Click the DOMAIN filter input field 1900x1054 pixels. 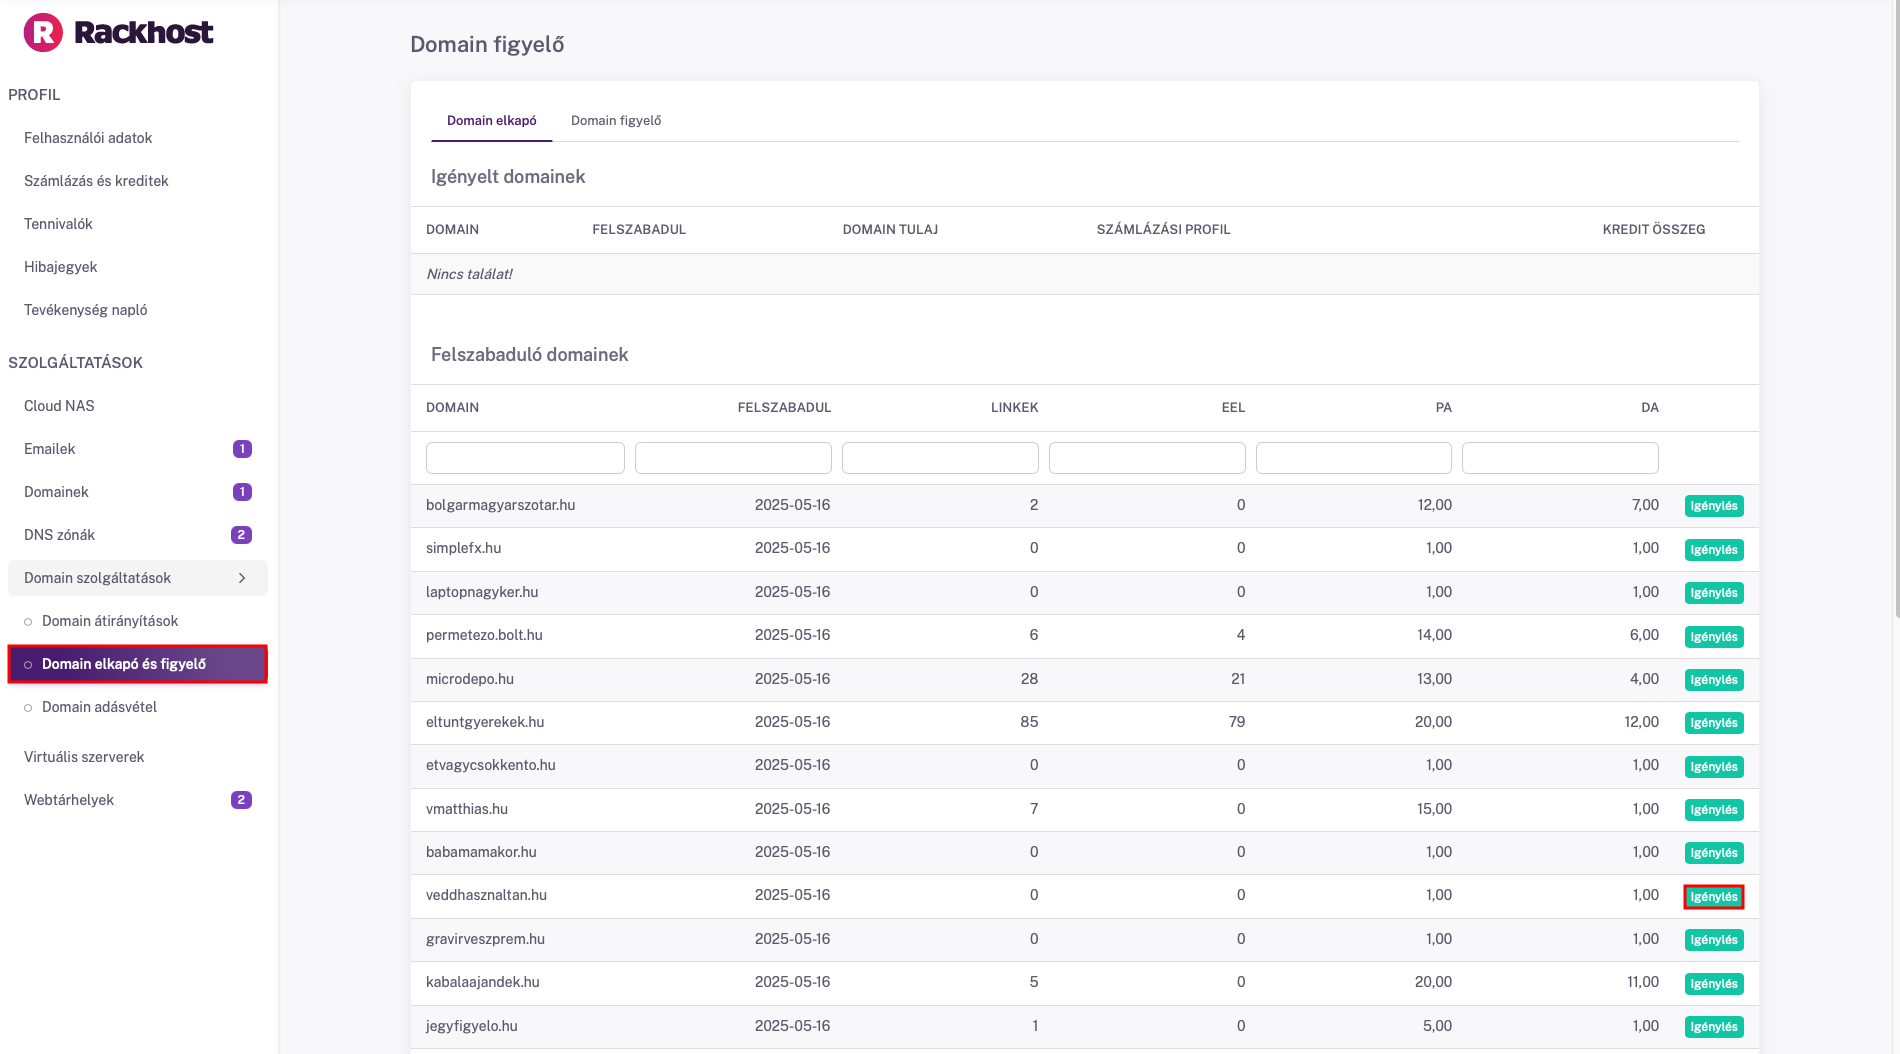[525, 458]
